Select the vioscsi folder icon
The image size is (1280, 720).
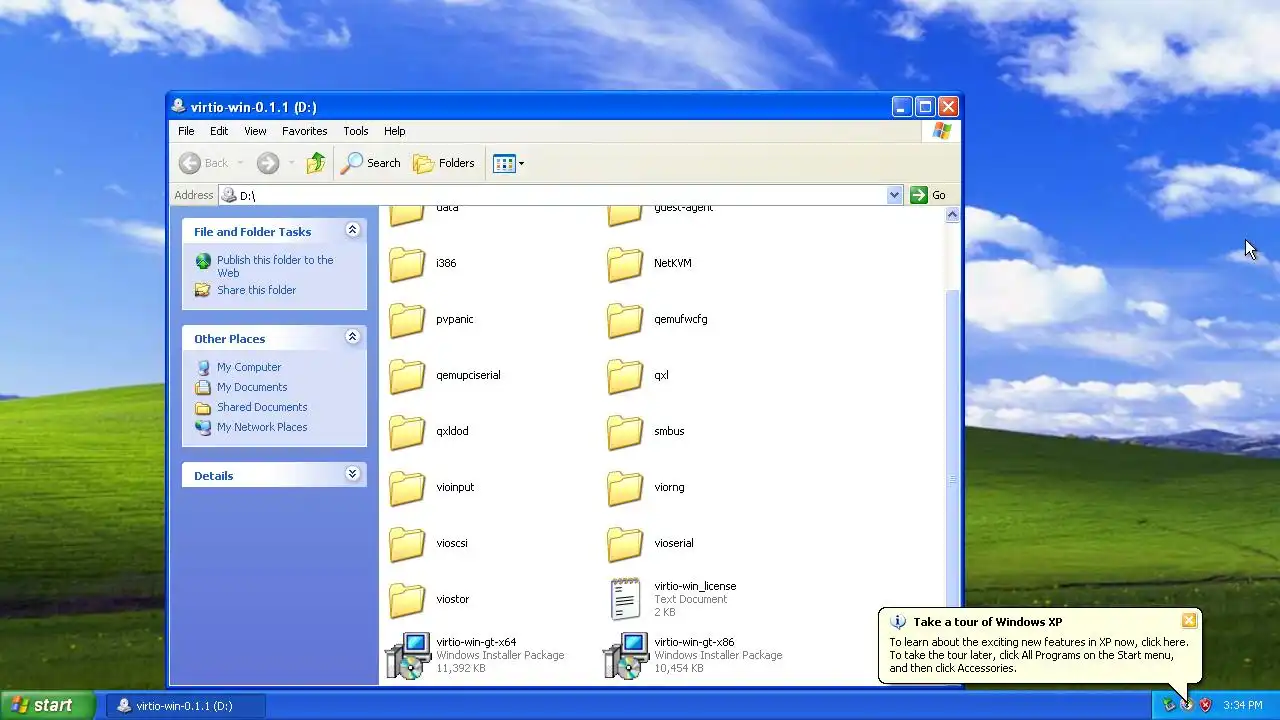(407, 544)
